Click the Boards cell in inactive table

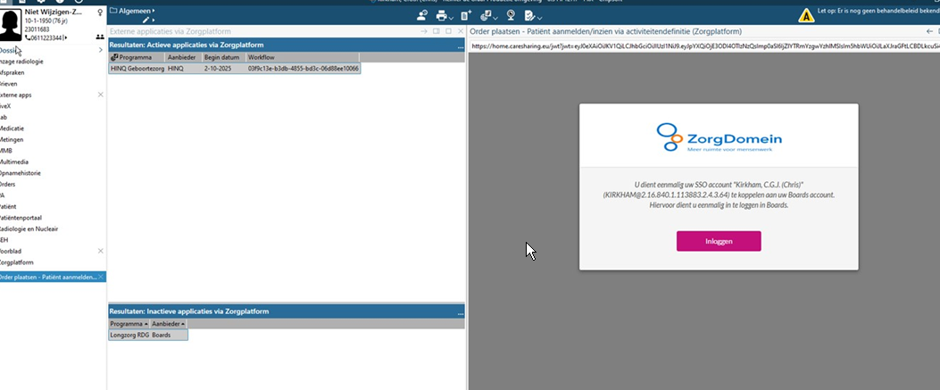[x=161, y=335]
